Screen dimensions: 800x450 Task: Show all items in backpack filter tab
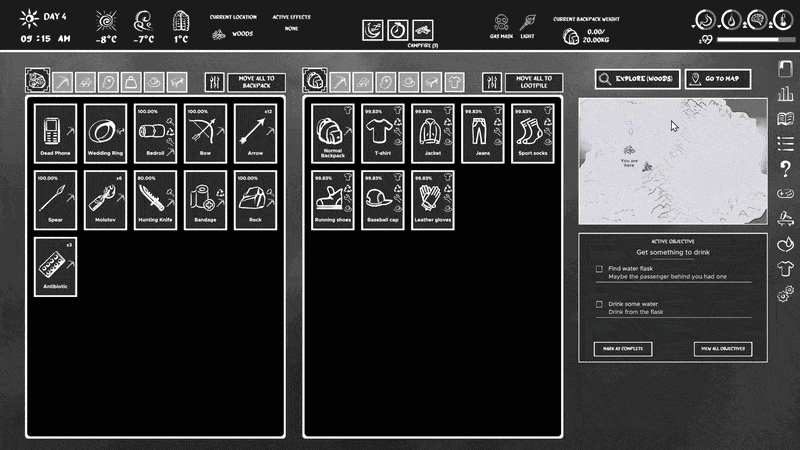click(315, 81)
